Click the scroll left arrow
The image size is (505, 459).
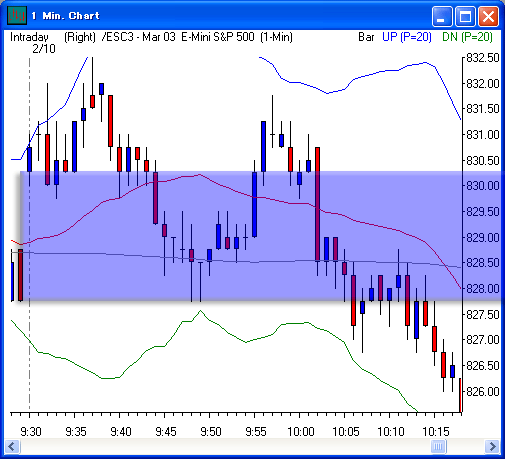click(13, 446)
